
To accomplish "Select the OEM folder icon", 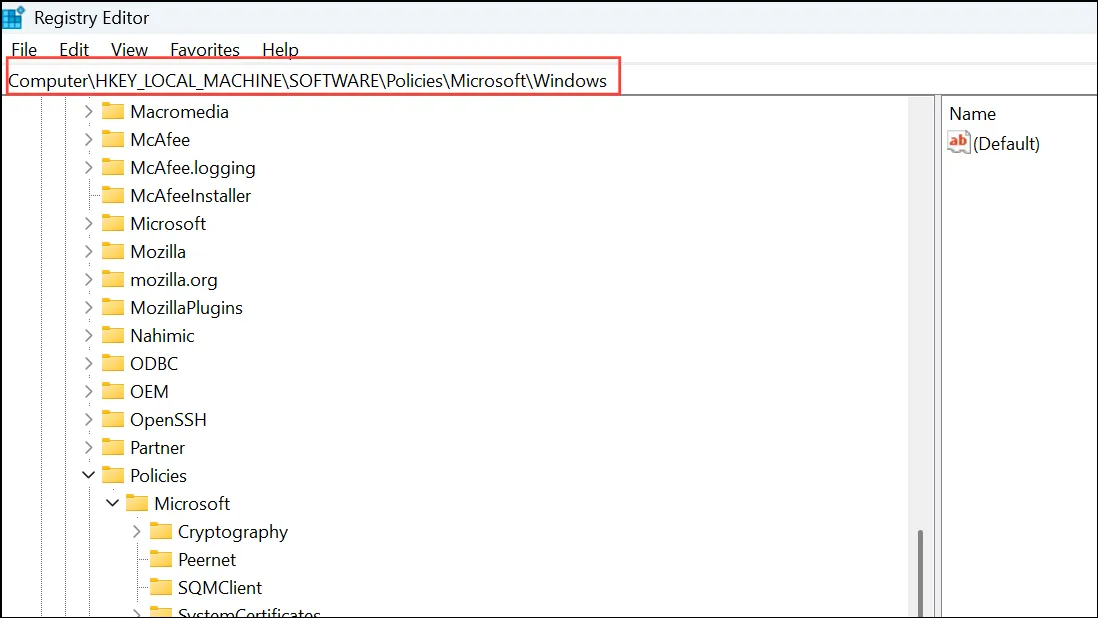I will (x=113, y=391).
